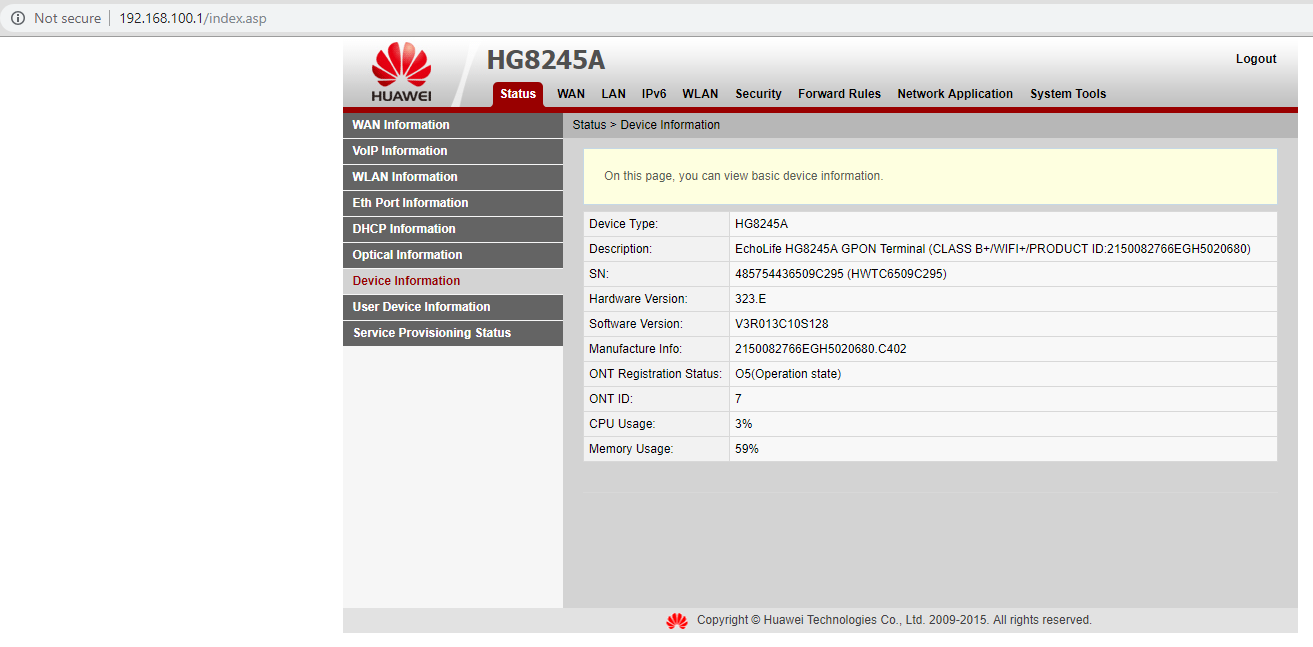
Task: Open VoIP Information in sidebar
Action: (x=453, y=151)
